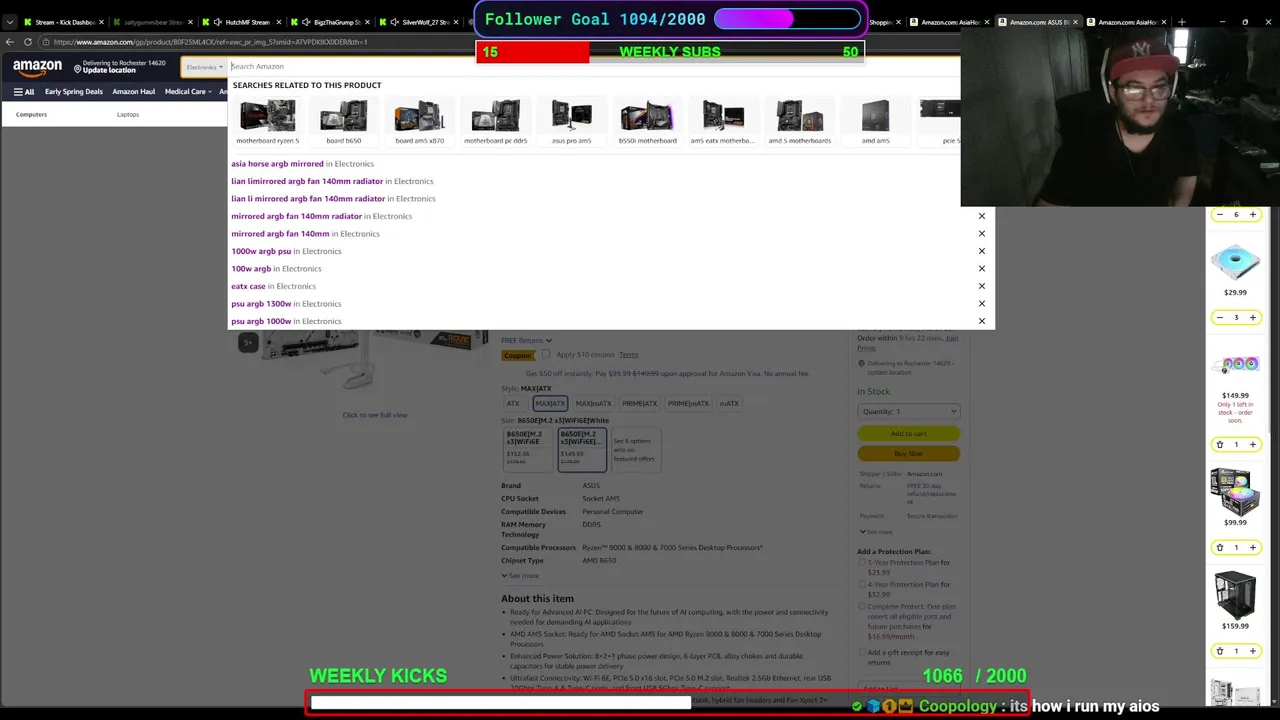Check Add a gift receipt box

pos(862,653)
